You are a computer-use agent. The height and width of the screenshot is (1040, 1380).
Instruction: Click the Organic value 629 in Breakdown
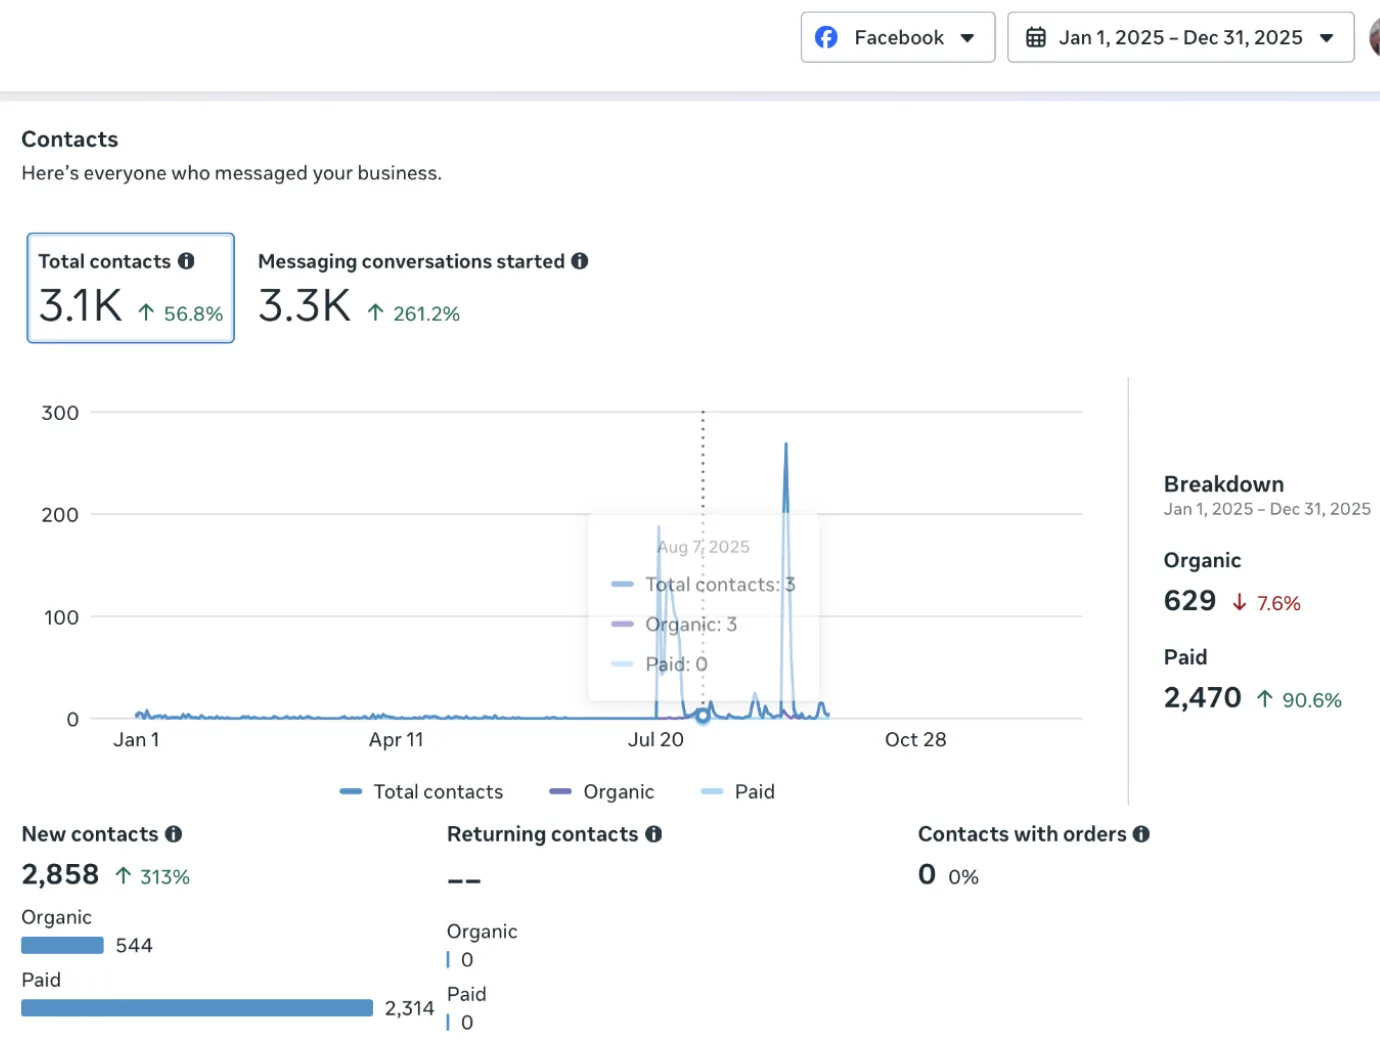[1190, 601]
